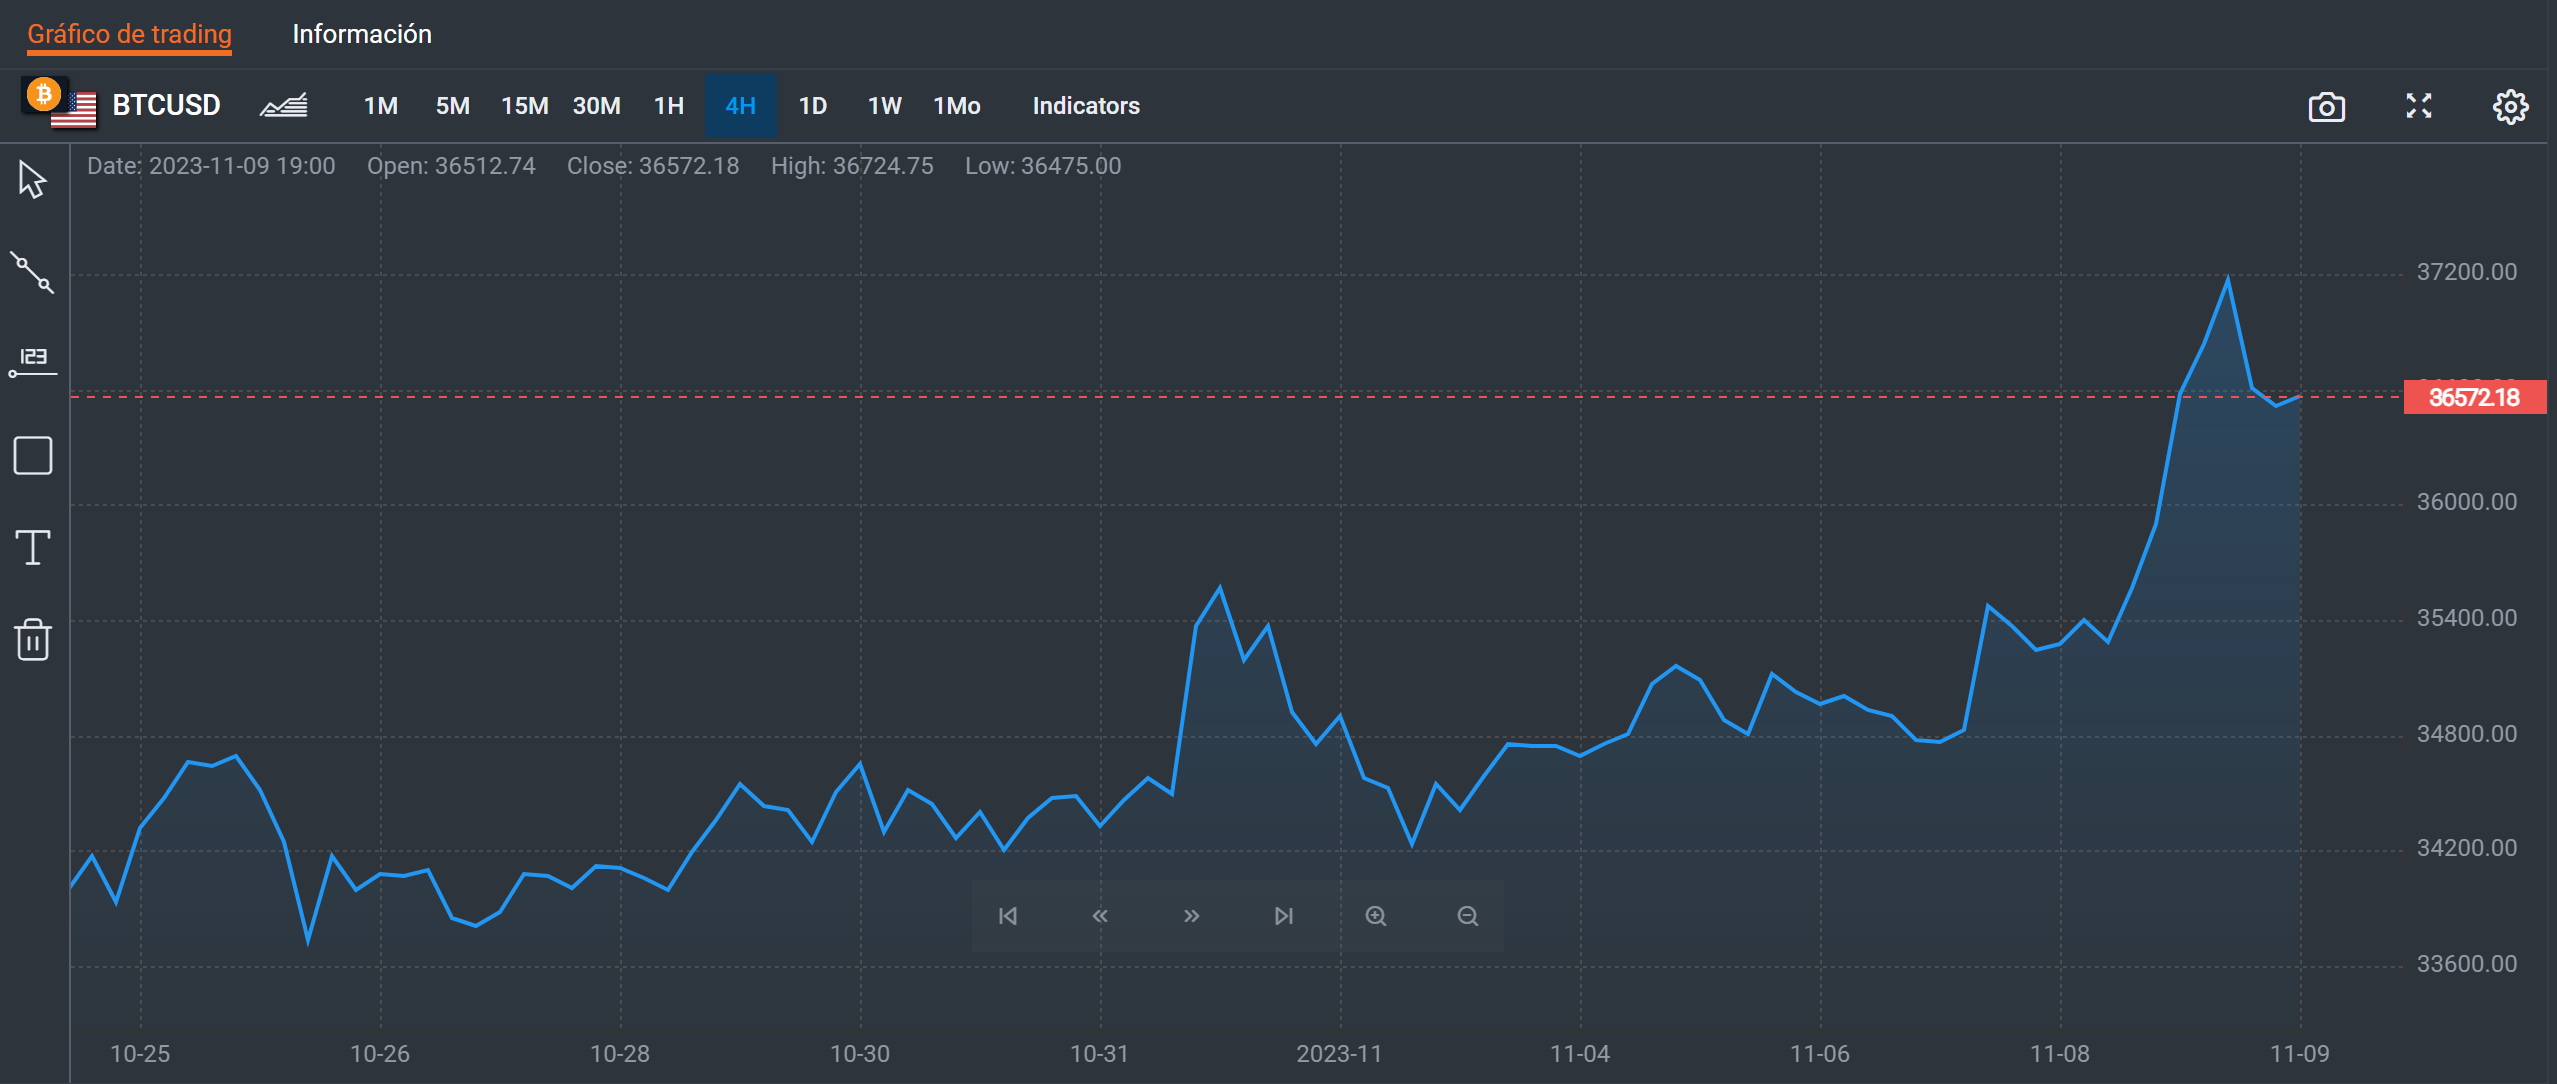Image resolution: width=2557 pixels, height=1084 pixels.
Task: Select the 4H timeframe
Action: (741, 106)
